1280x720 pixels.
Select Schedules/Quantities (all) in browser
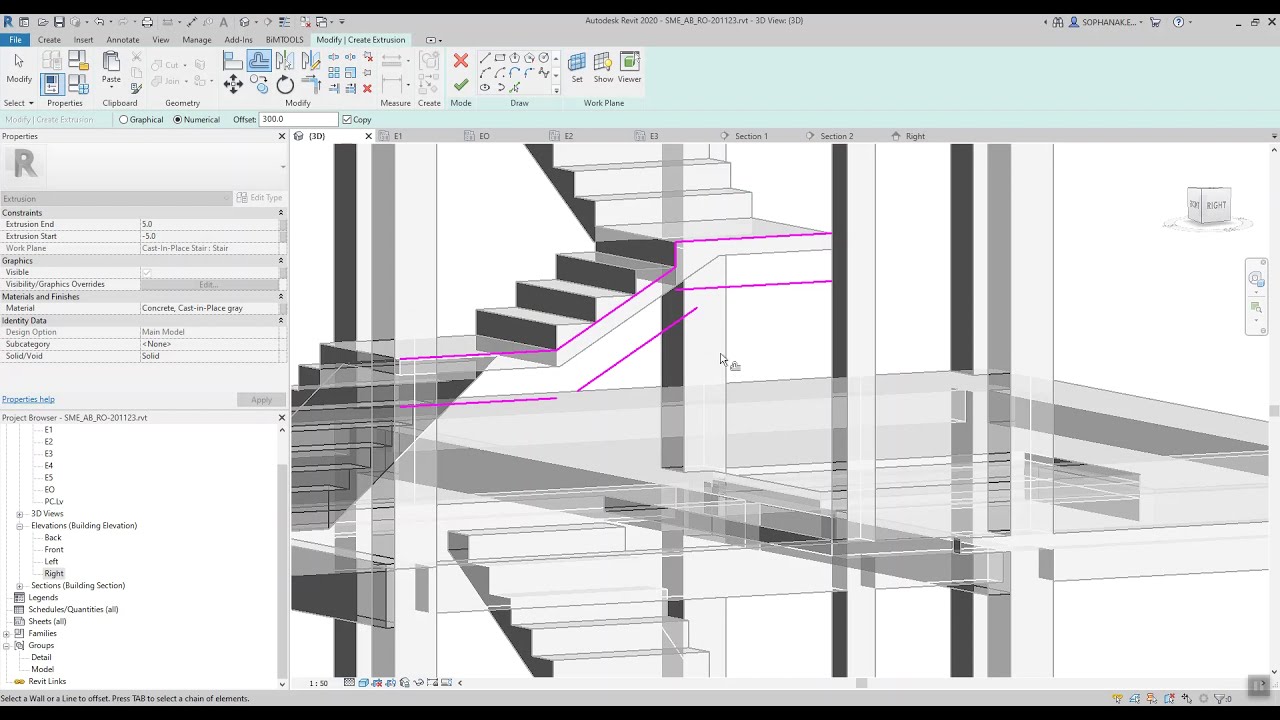click(x=73, y=610)
